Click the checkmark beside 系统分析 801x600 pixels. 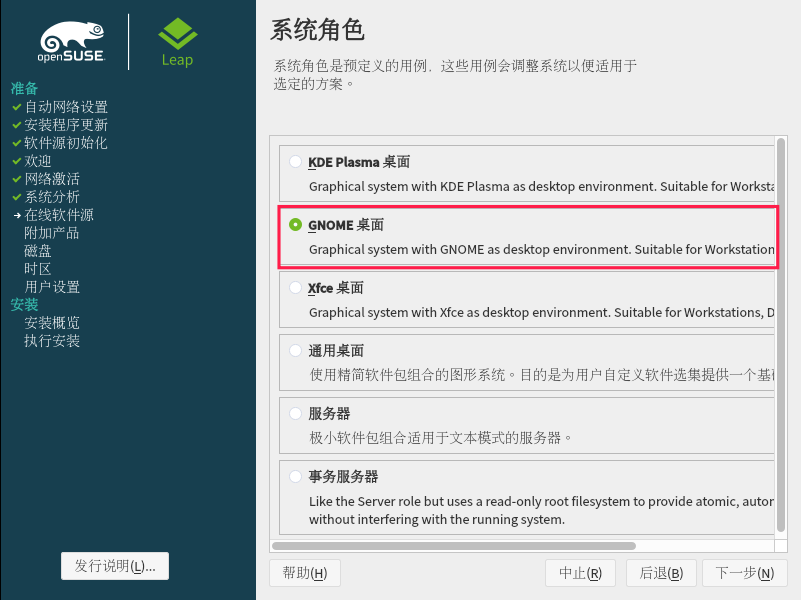(x=17, y=197)
